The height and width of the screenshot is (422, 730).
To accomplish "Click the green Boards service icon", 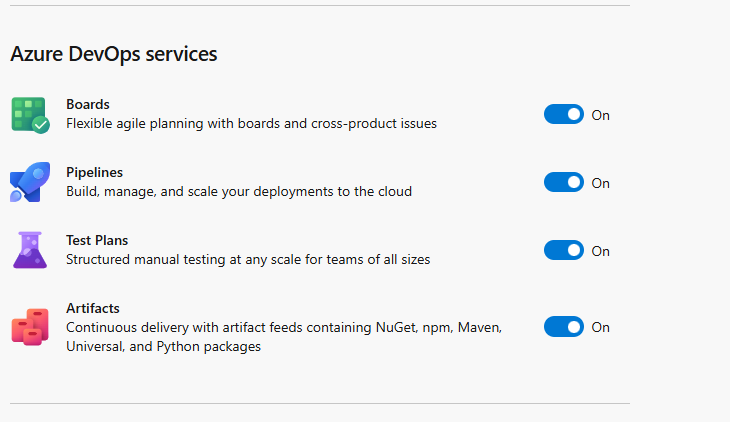I will pyautogui.click(x=30, y=115).
